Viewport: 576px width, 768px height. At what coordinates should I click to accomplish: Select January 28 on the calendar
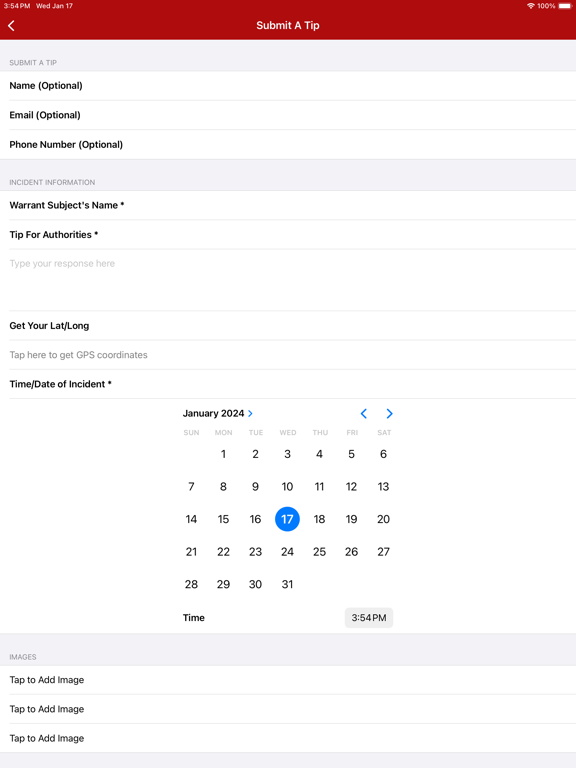pos(191,584)
